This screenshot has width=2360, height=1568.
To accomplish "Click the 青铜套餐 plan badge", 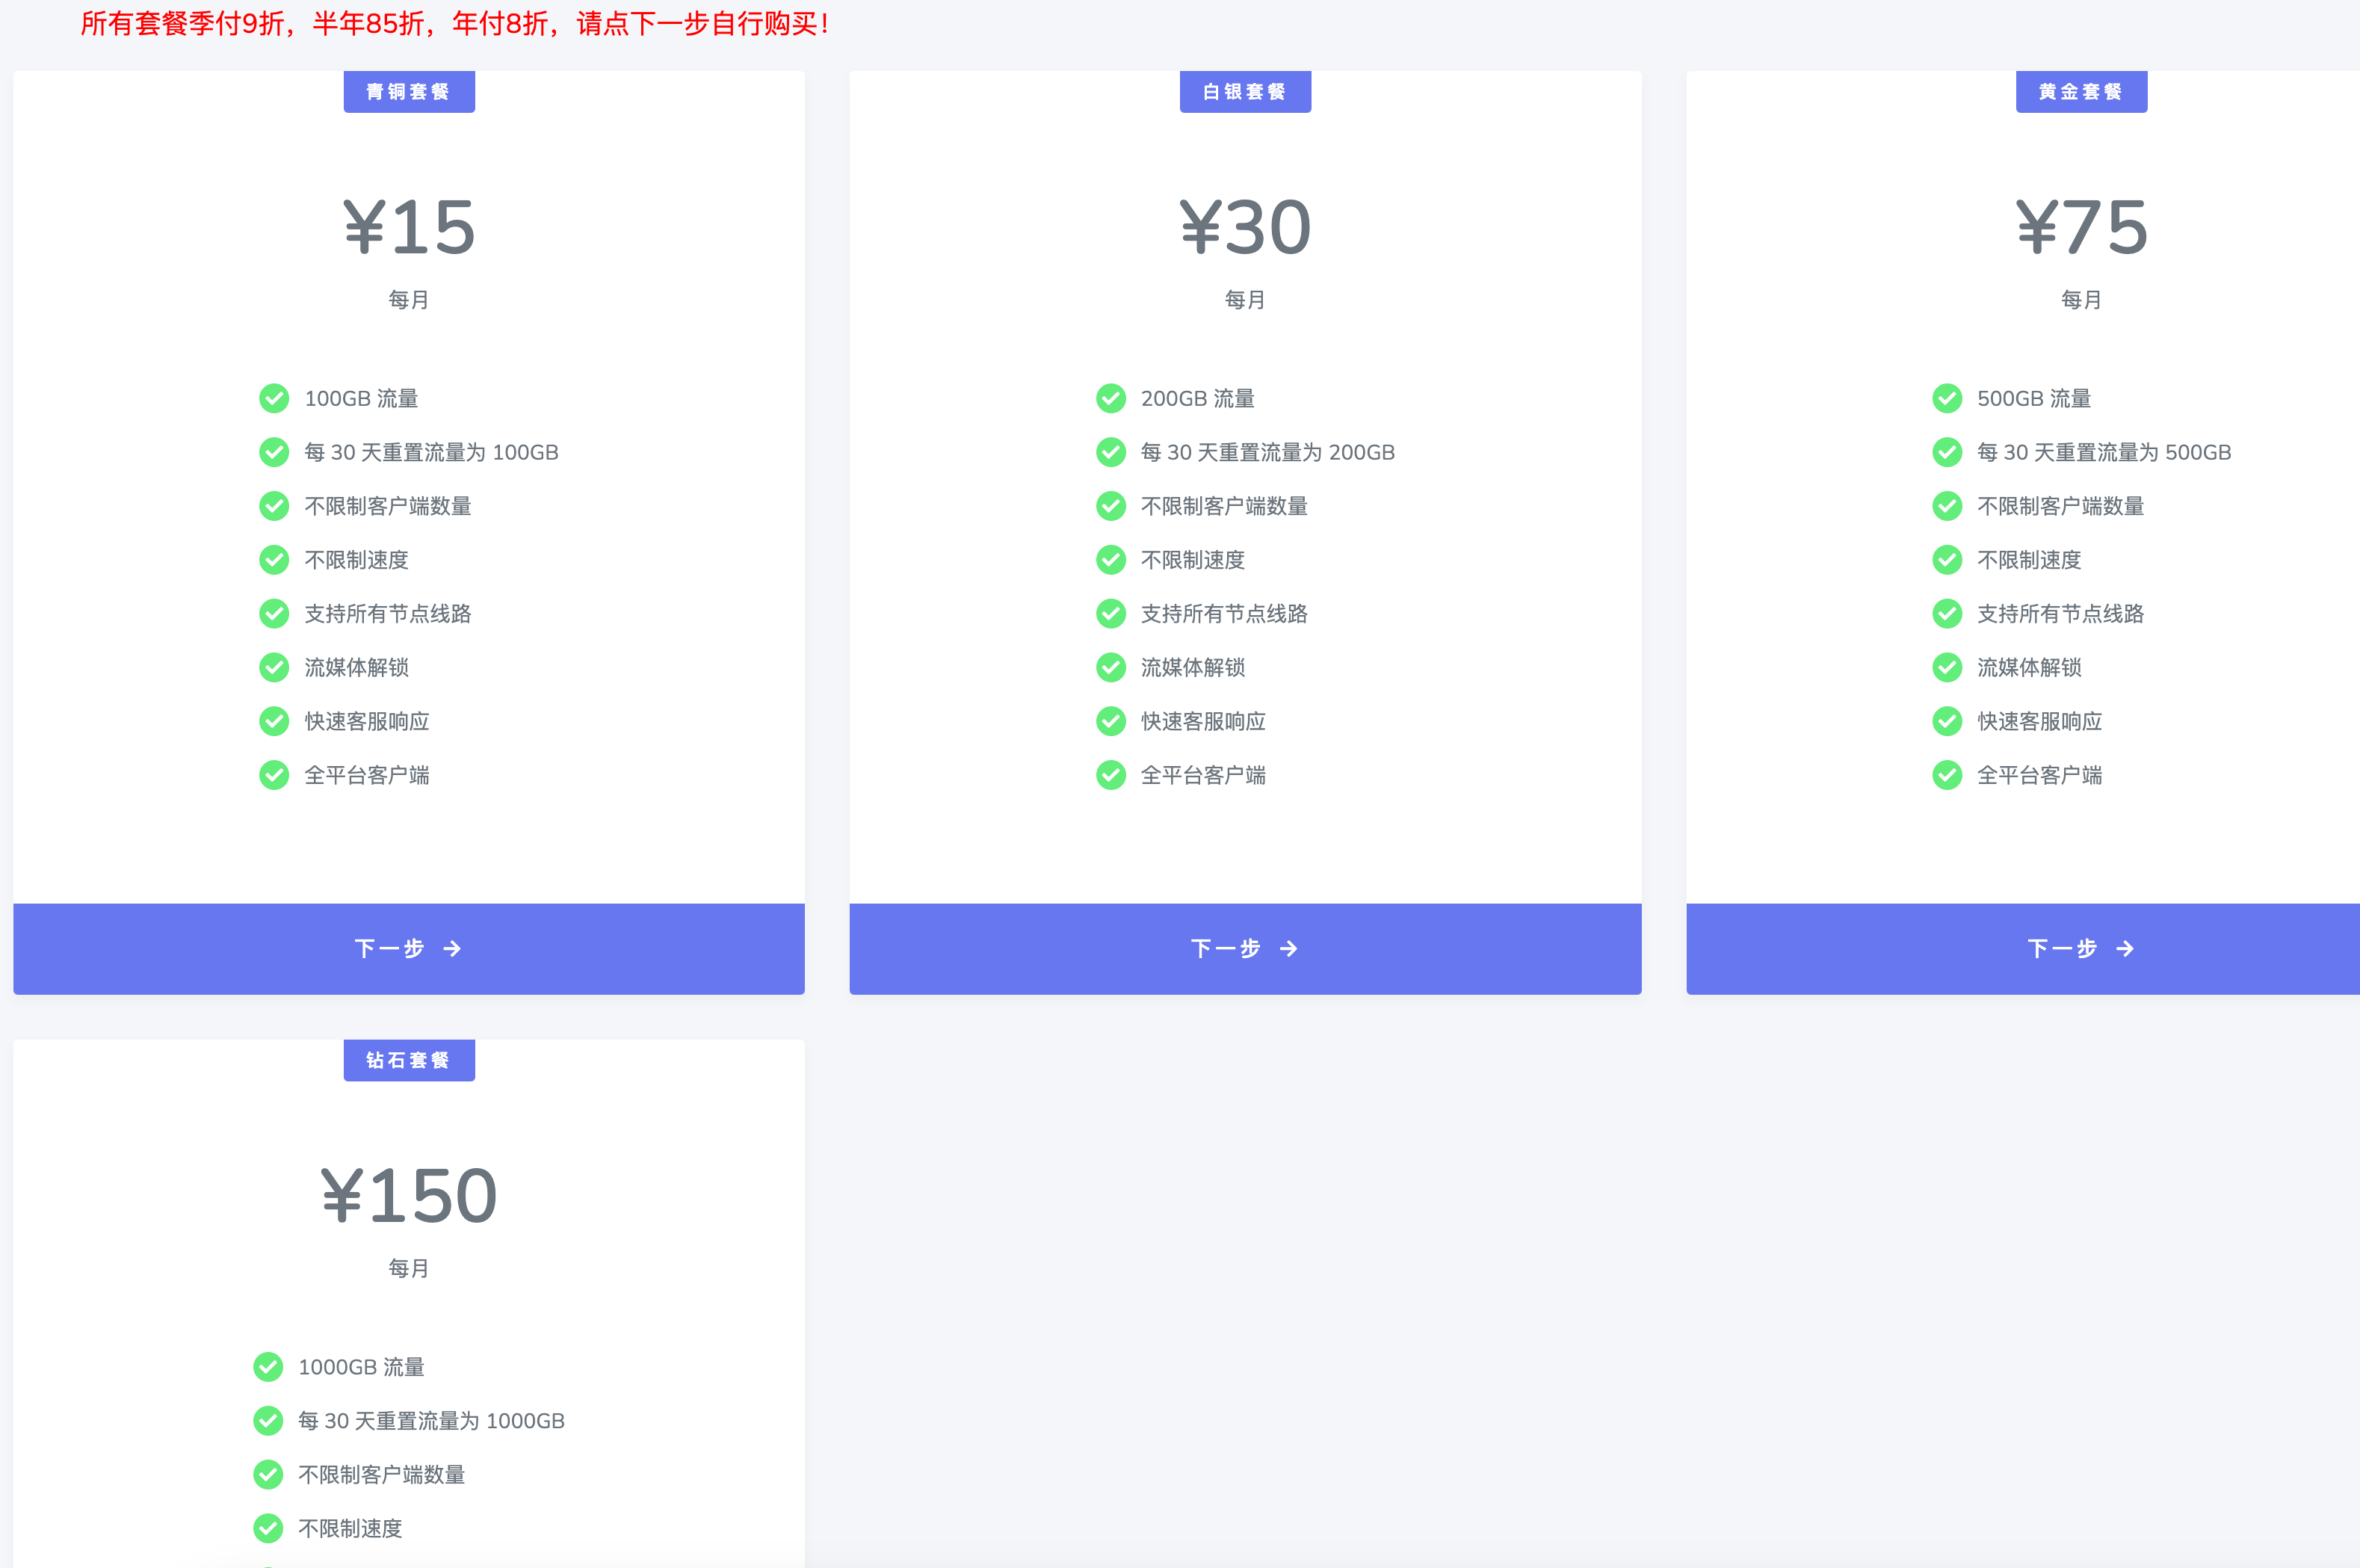I will [409, 92].
